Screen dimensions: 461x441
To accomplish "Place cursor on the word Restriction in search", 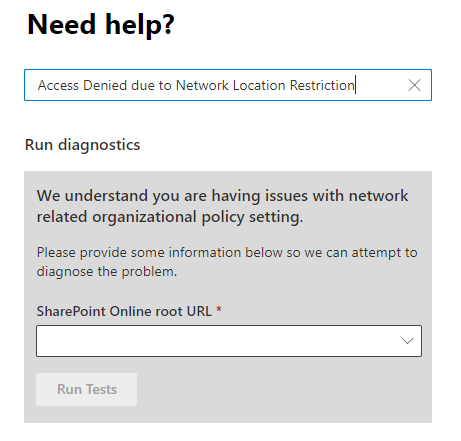I will pyautogui.click(x=322, y=85).
